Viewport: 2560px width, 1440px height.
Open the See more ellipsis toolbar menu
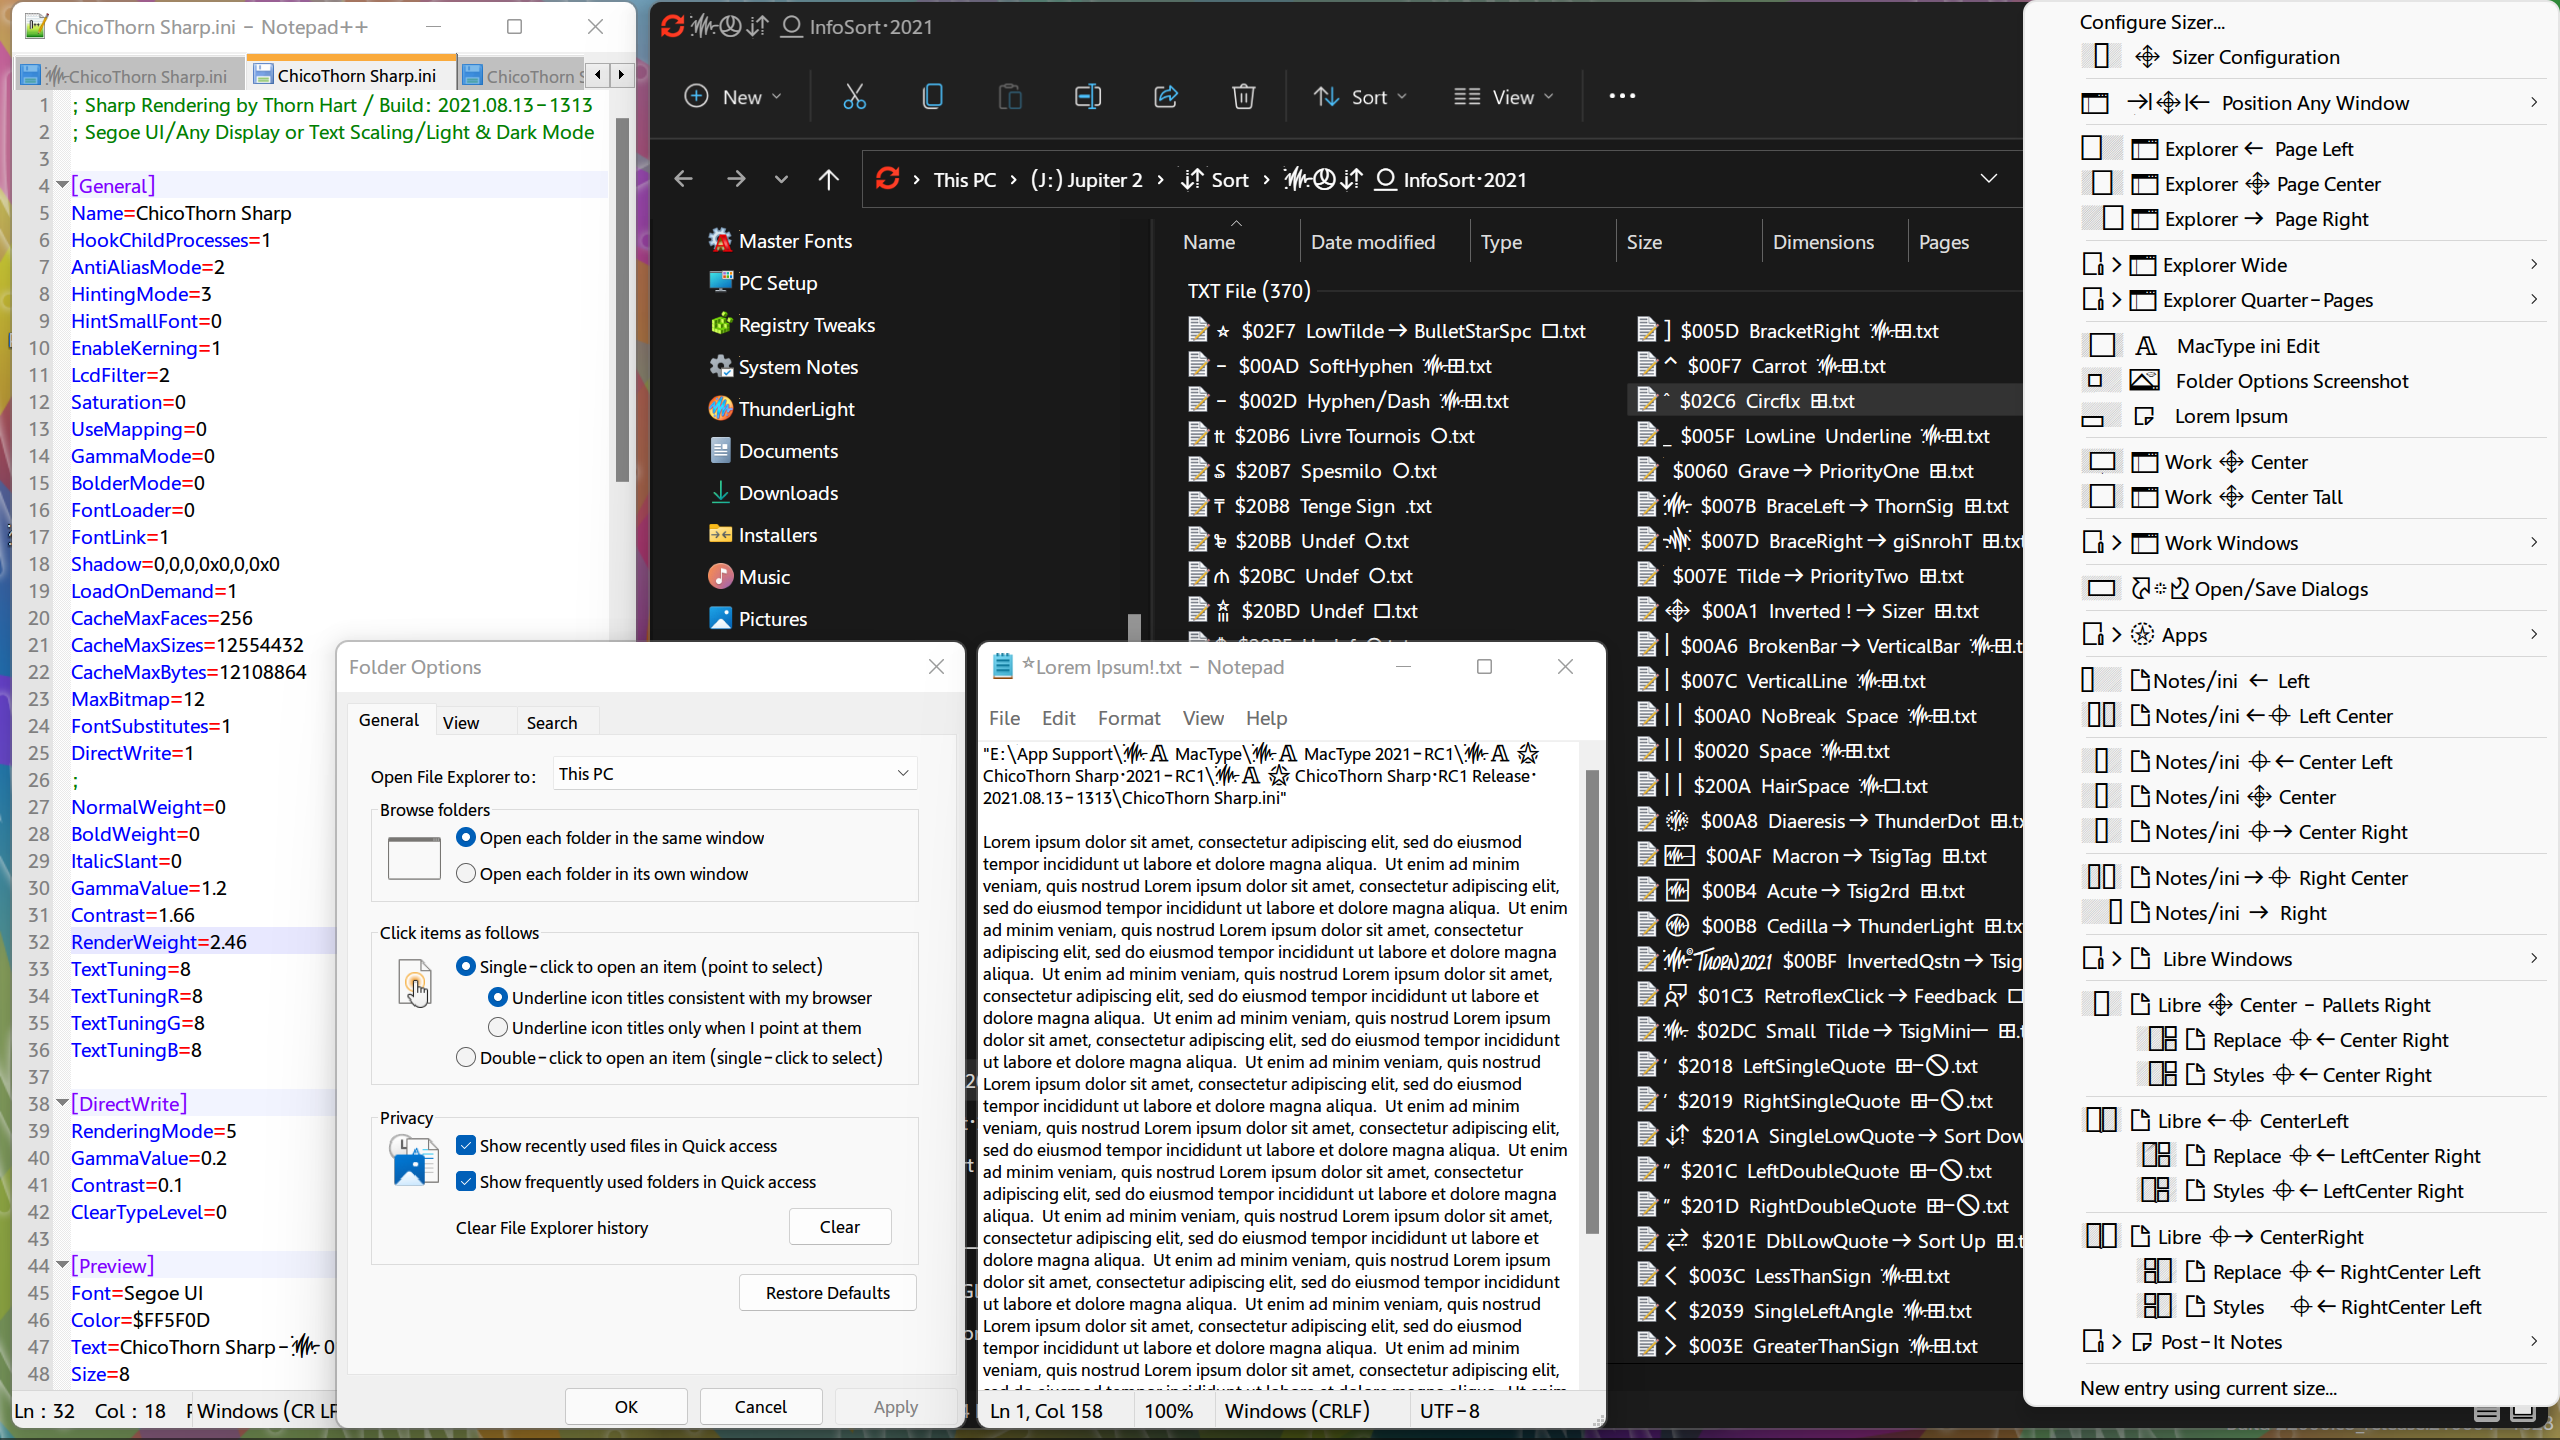[1621, 96]
